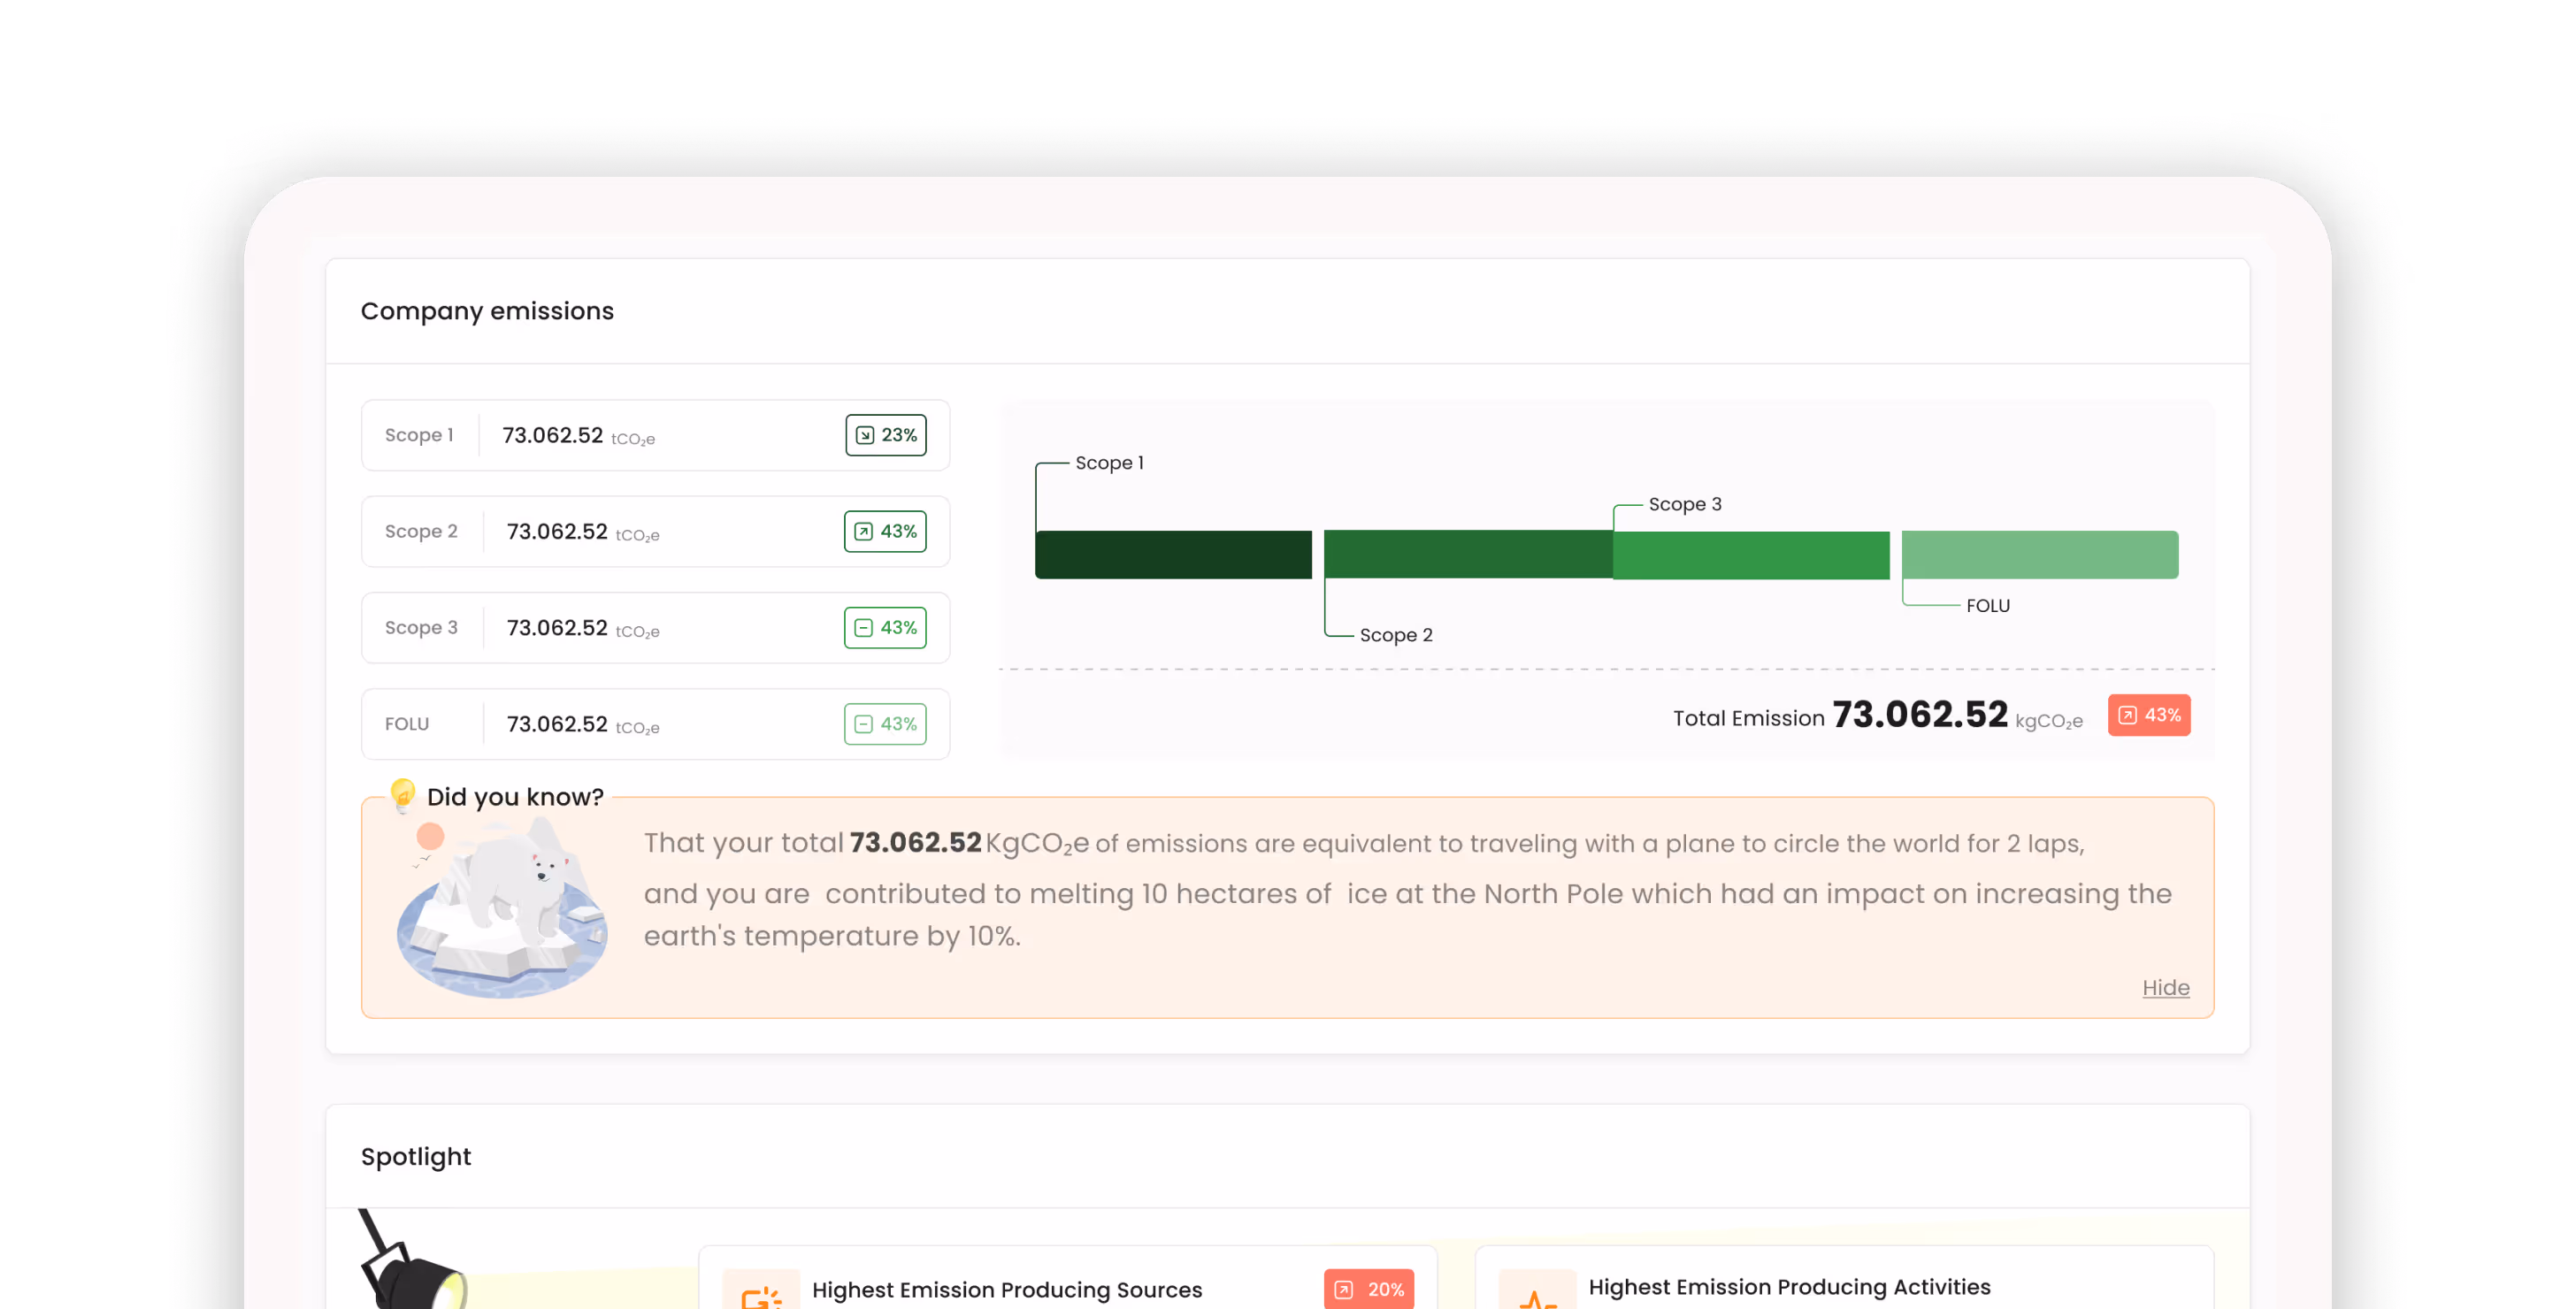Click the Scope 2 bar segment
Image resolution: width=2576 pixels, height=1309 pixels.
point(1467,555)
